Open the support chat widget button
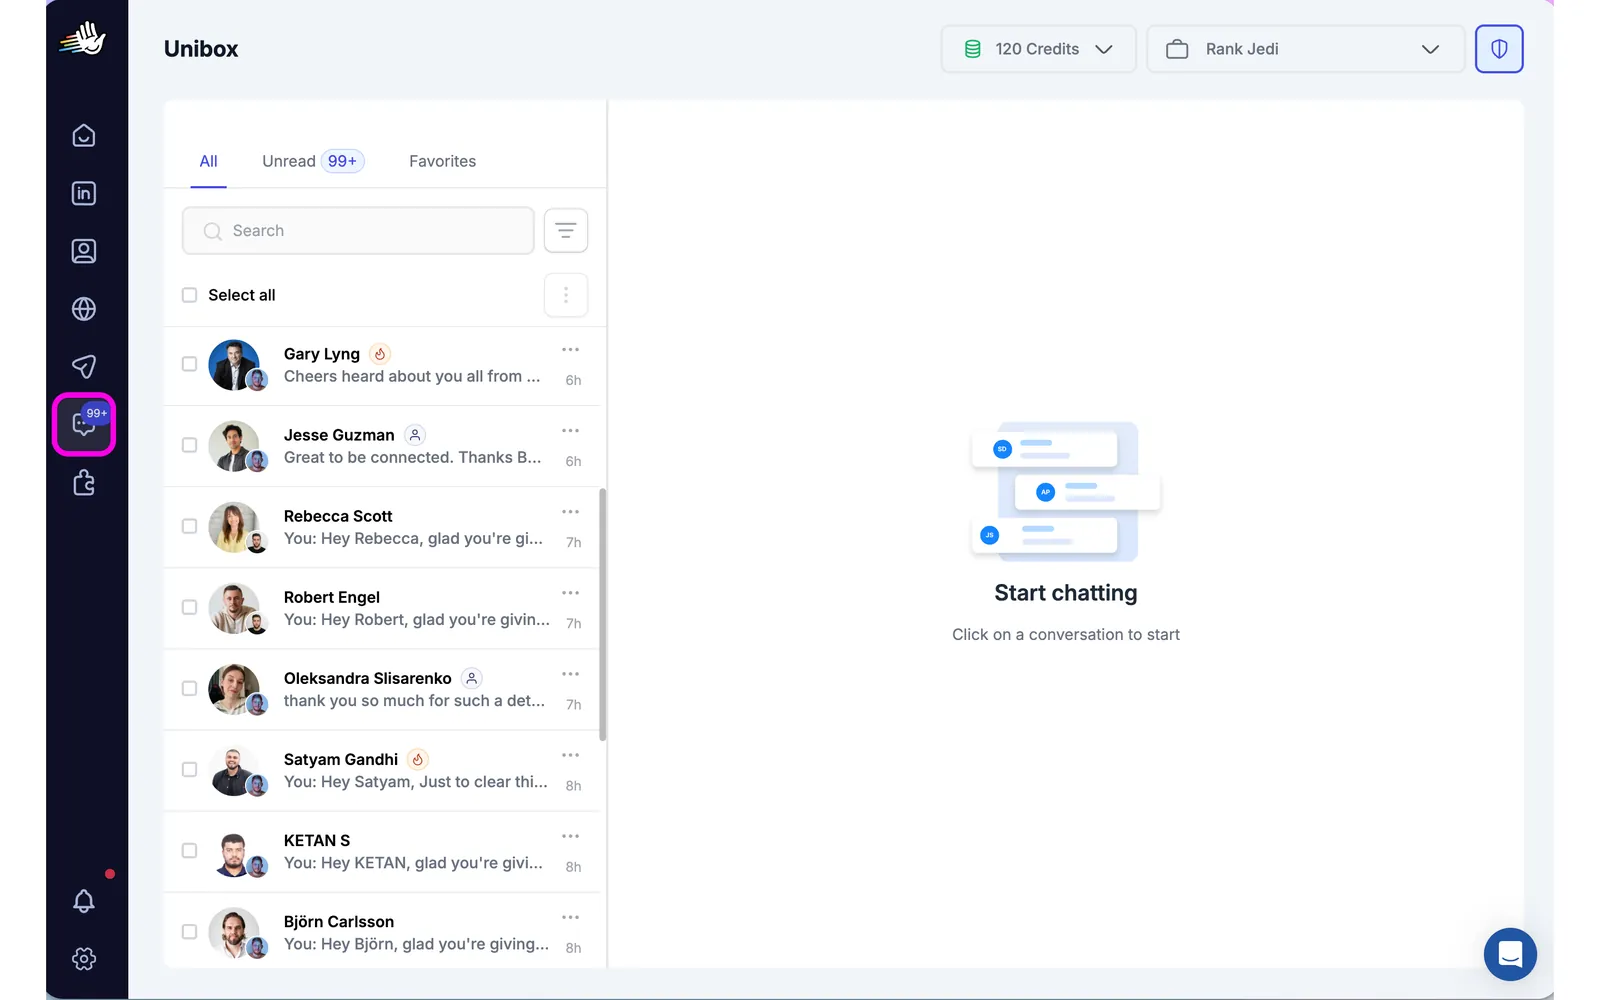Viewport: 1600px width, 1000px height. click(x=1510, y=954)
